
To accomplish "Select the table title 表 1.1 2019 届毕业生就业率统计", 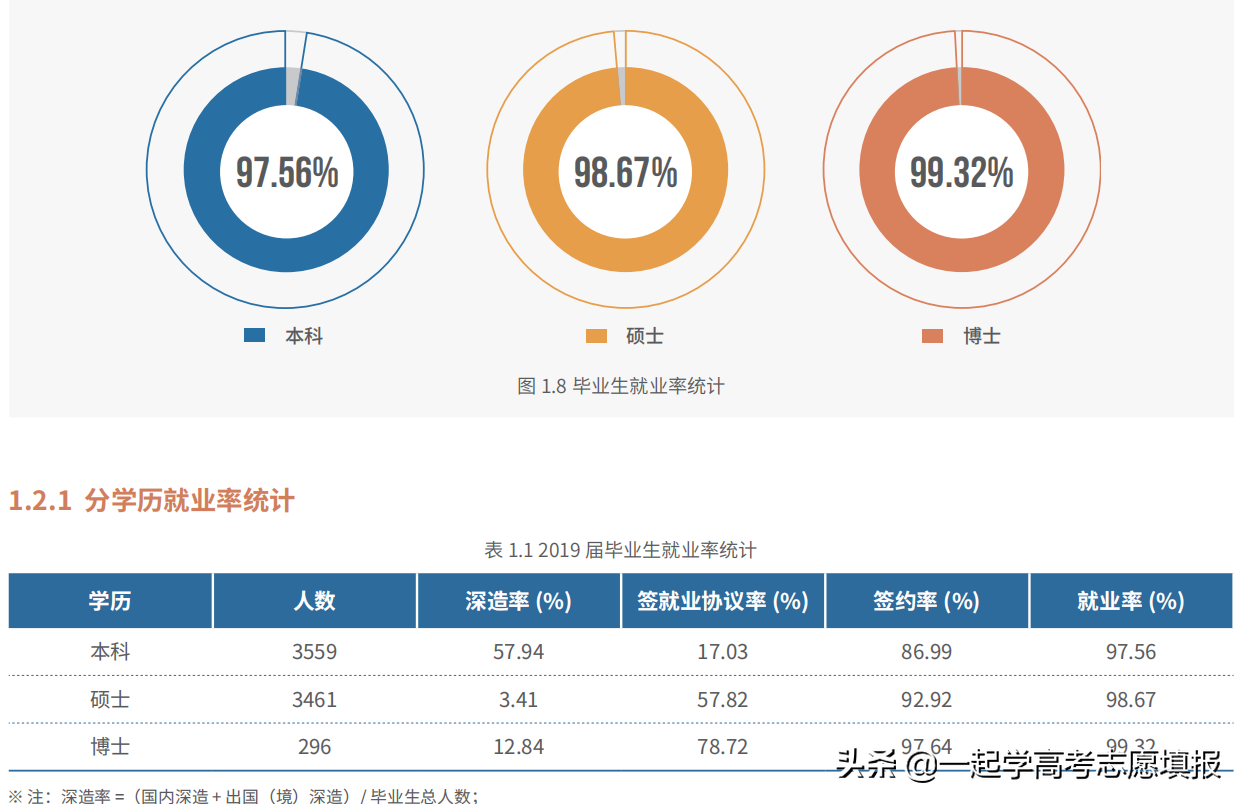I will pyautogui.click(x=621, y=550).
